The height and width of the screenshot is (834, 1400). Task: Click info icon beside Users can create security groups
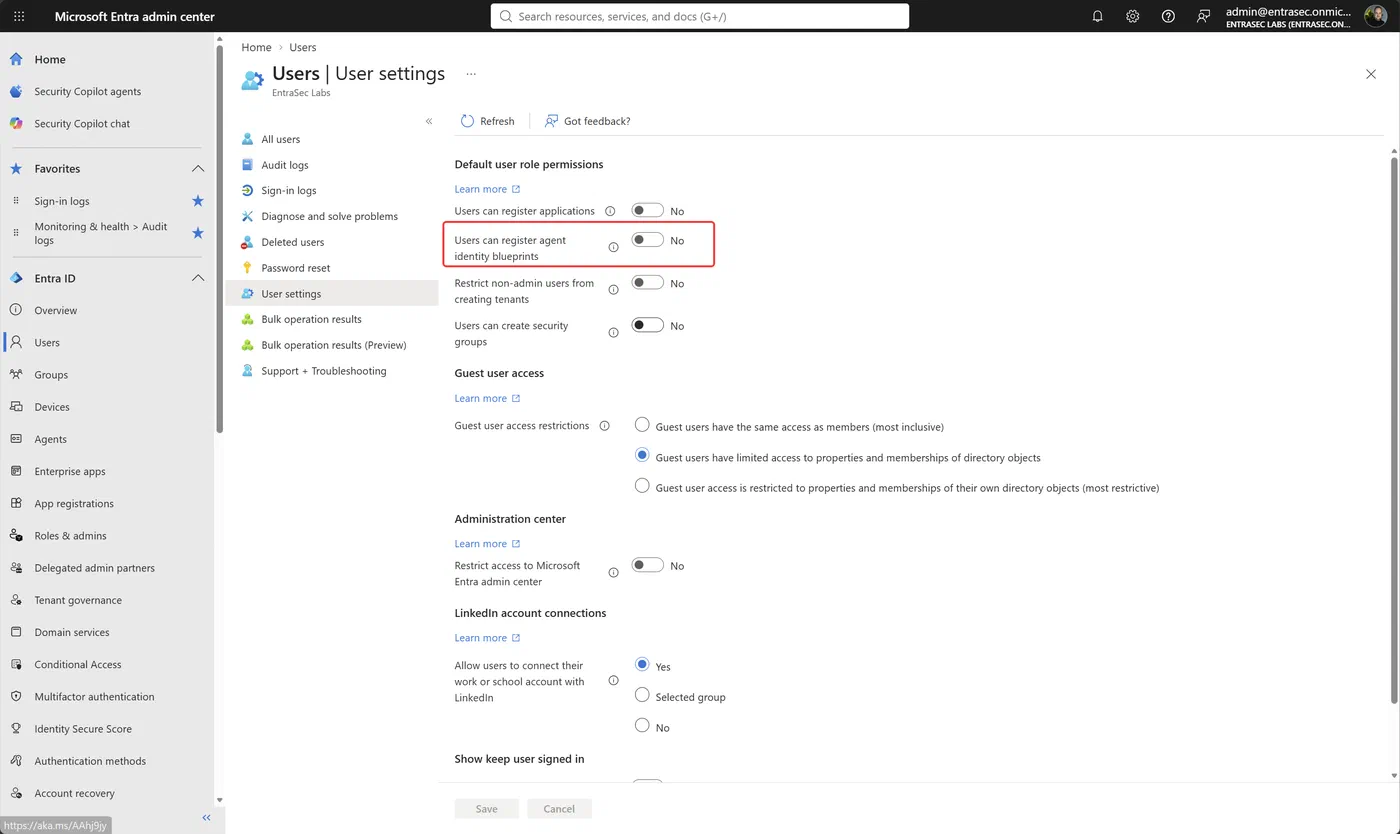pyautogui.click(x=613, y=333)
